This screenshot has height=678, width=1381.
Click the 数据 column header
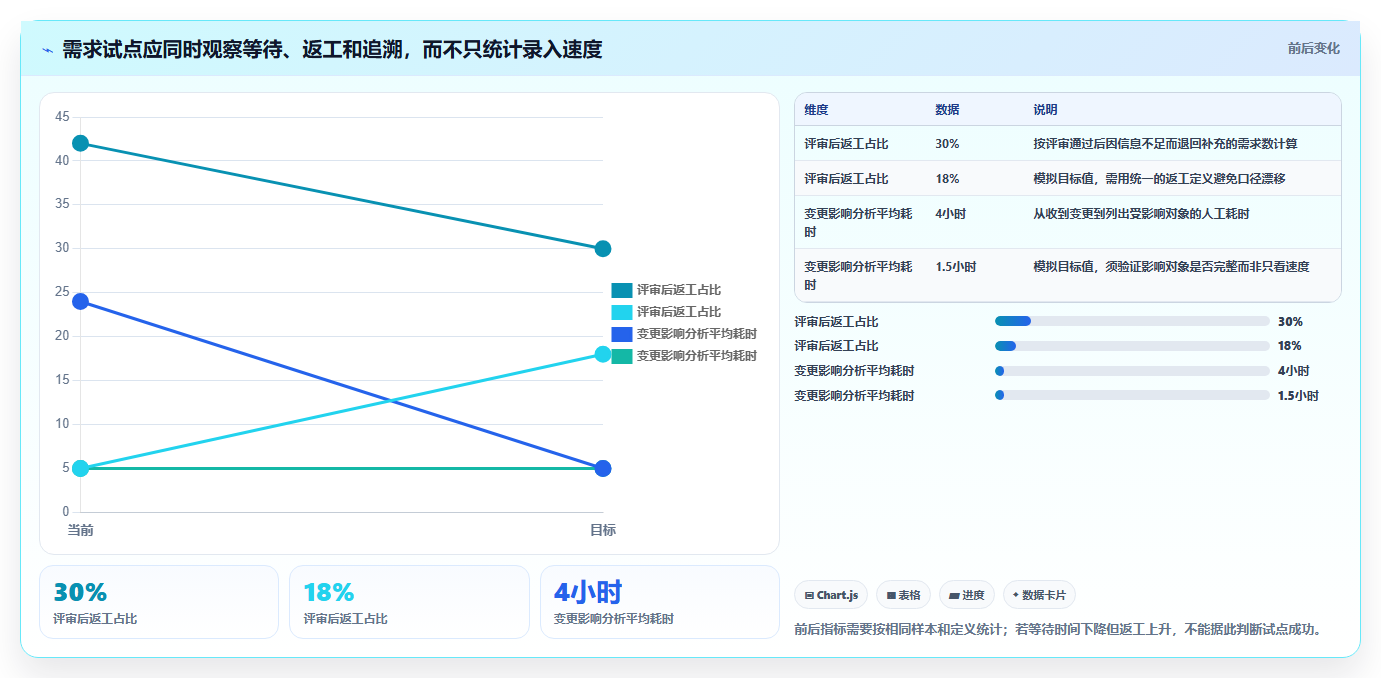click(947, 110)
